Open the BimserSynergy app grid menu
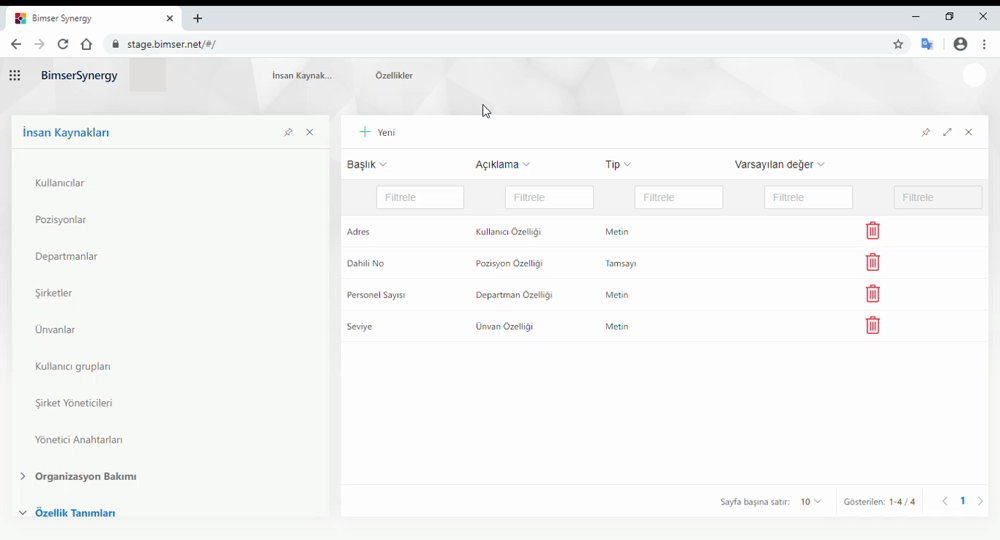 15,76
